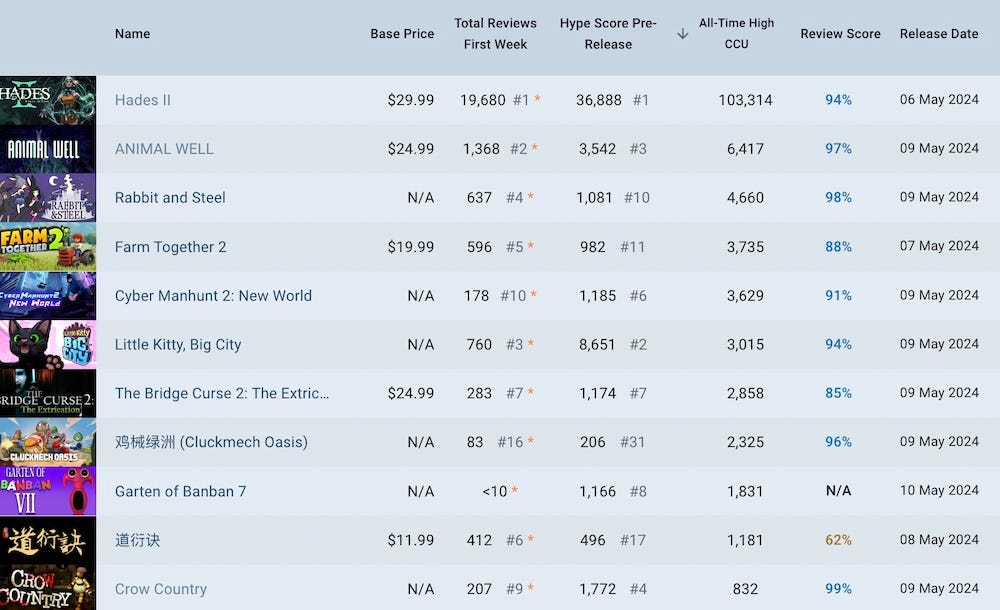Select the 6,417 CCU value
This screenshot has height=610, width=1000.
(745, 149)
